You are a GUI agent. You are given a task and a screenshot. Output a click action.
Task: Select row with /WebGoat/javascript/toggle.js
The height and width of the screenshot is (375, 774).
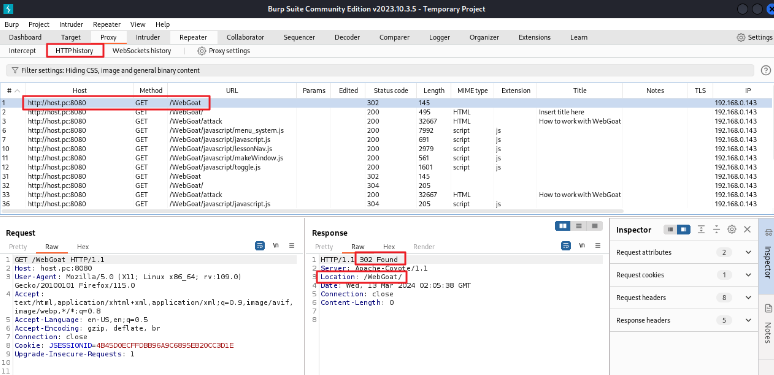click(x=386, y=167)
